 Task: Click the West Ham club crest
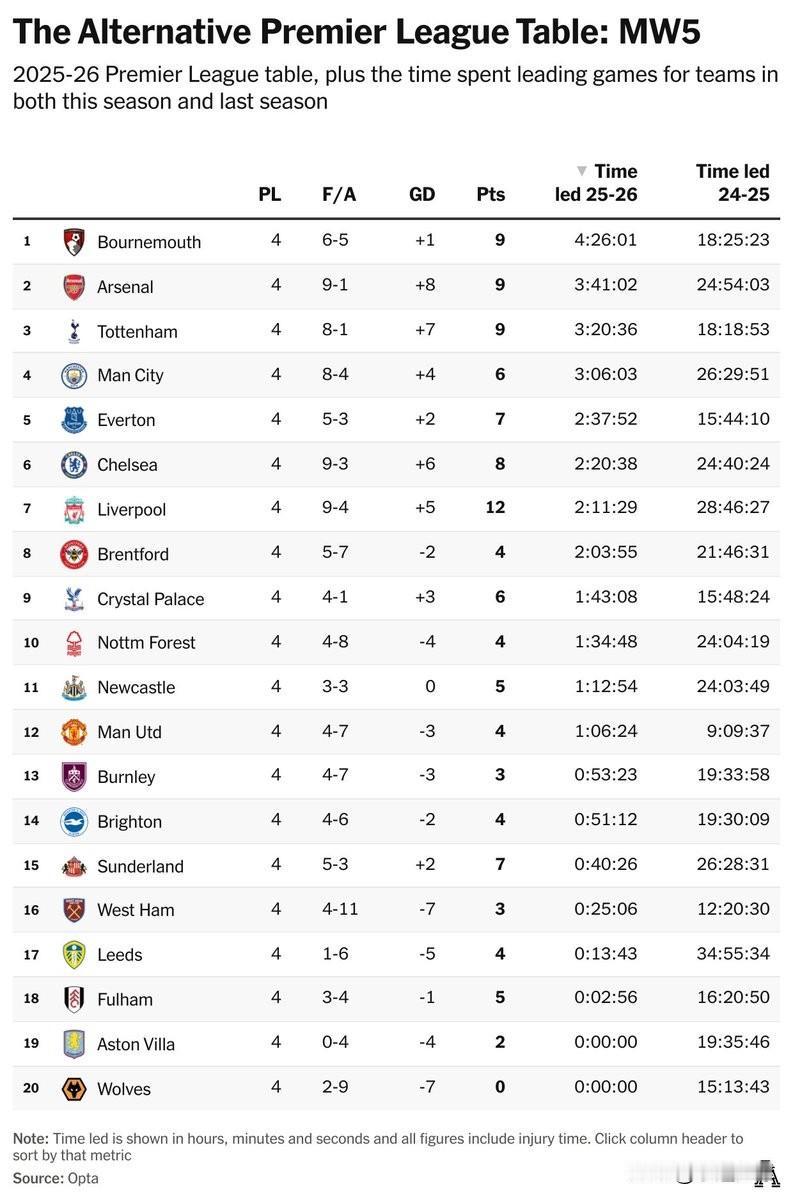74,909
